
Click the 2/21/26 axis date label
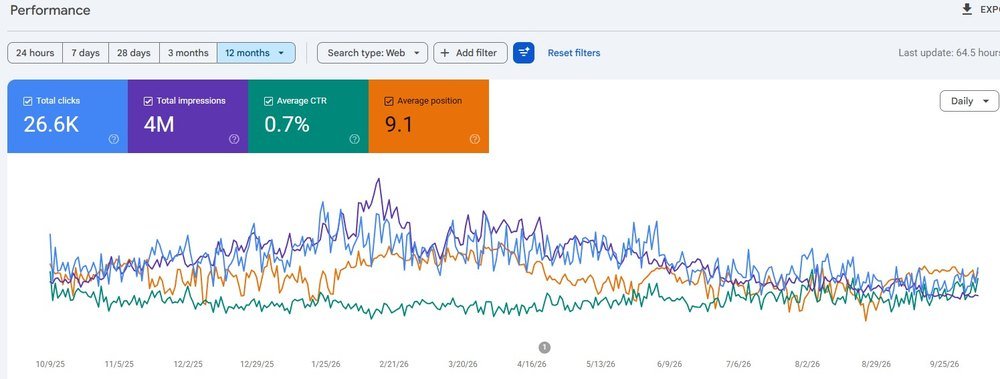[x=394, y=364]
